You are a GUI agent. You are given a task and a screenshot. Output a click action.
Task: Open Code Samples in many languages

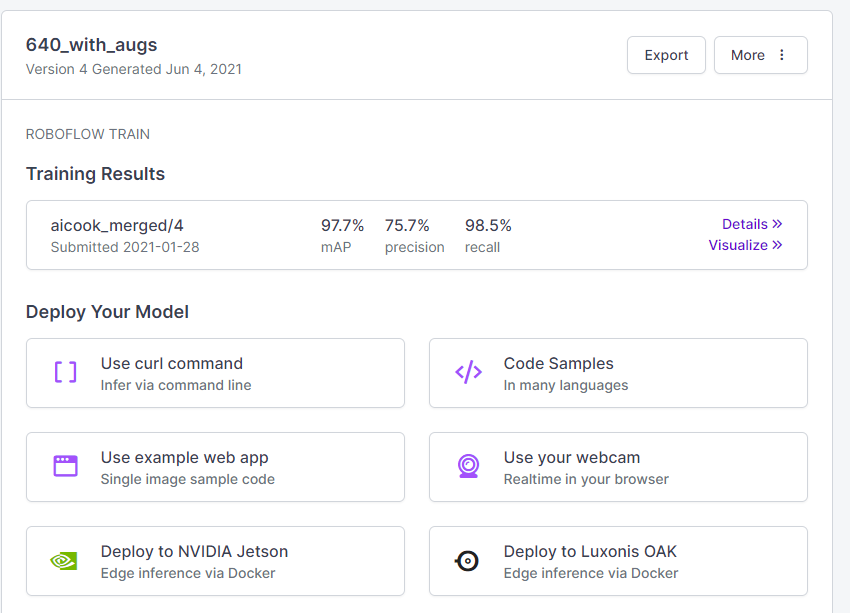click(x=617, y=372)
